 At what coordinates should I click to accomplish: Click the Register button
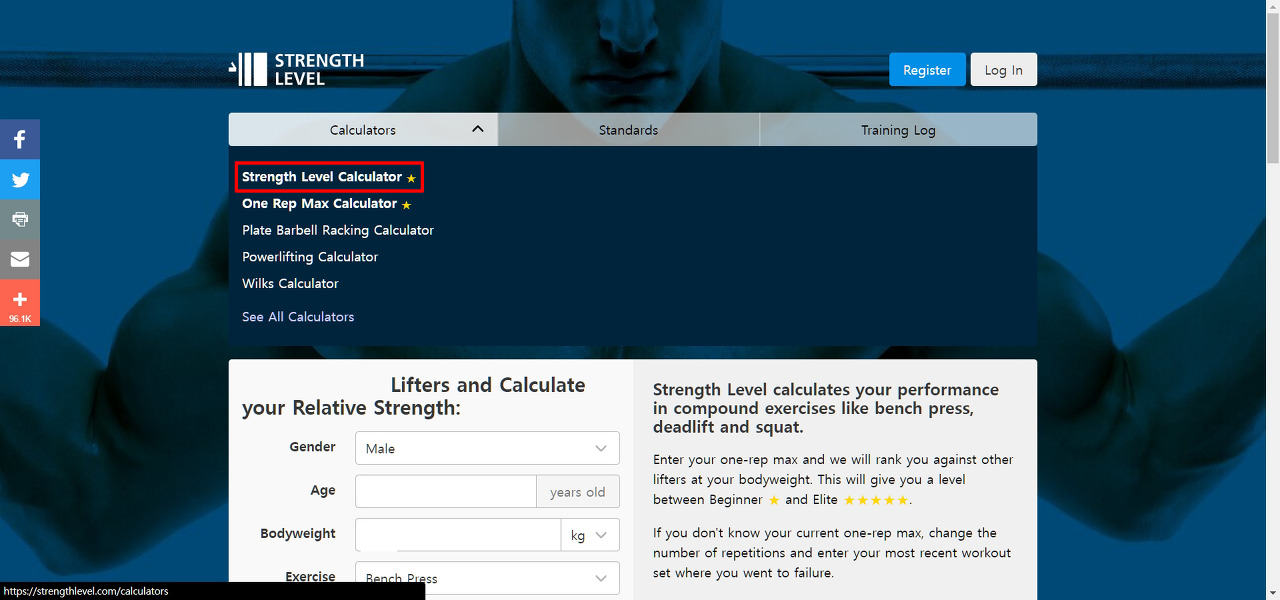[x=927, y=70]
